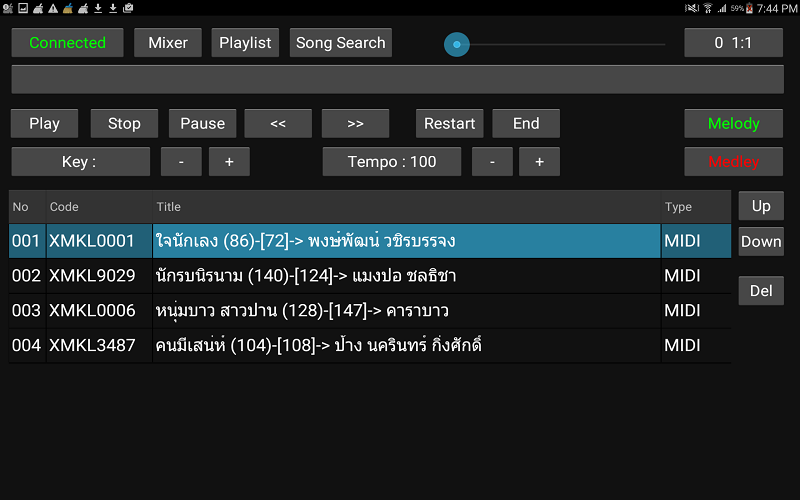Screen dimensions: 800x500
Task: Pause the song
Action: point(203,123)
